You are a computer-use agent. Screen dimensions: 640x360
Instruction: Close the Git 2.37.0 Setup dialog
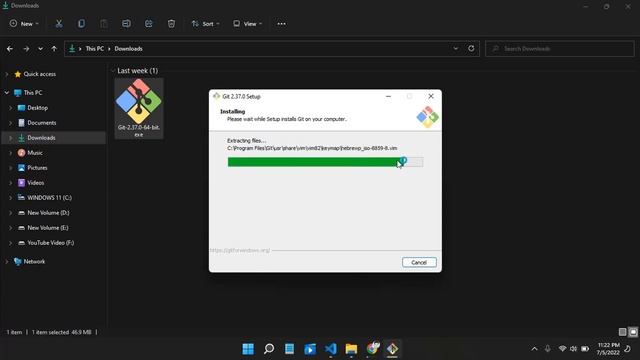pos(431,96)
